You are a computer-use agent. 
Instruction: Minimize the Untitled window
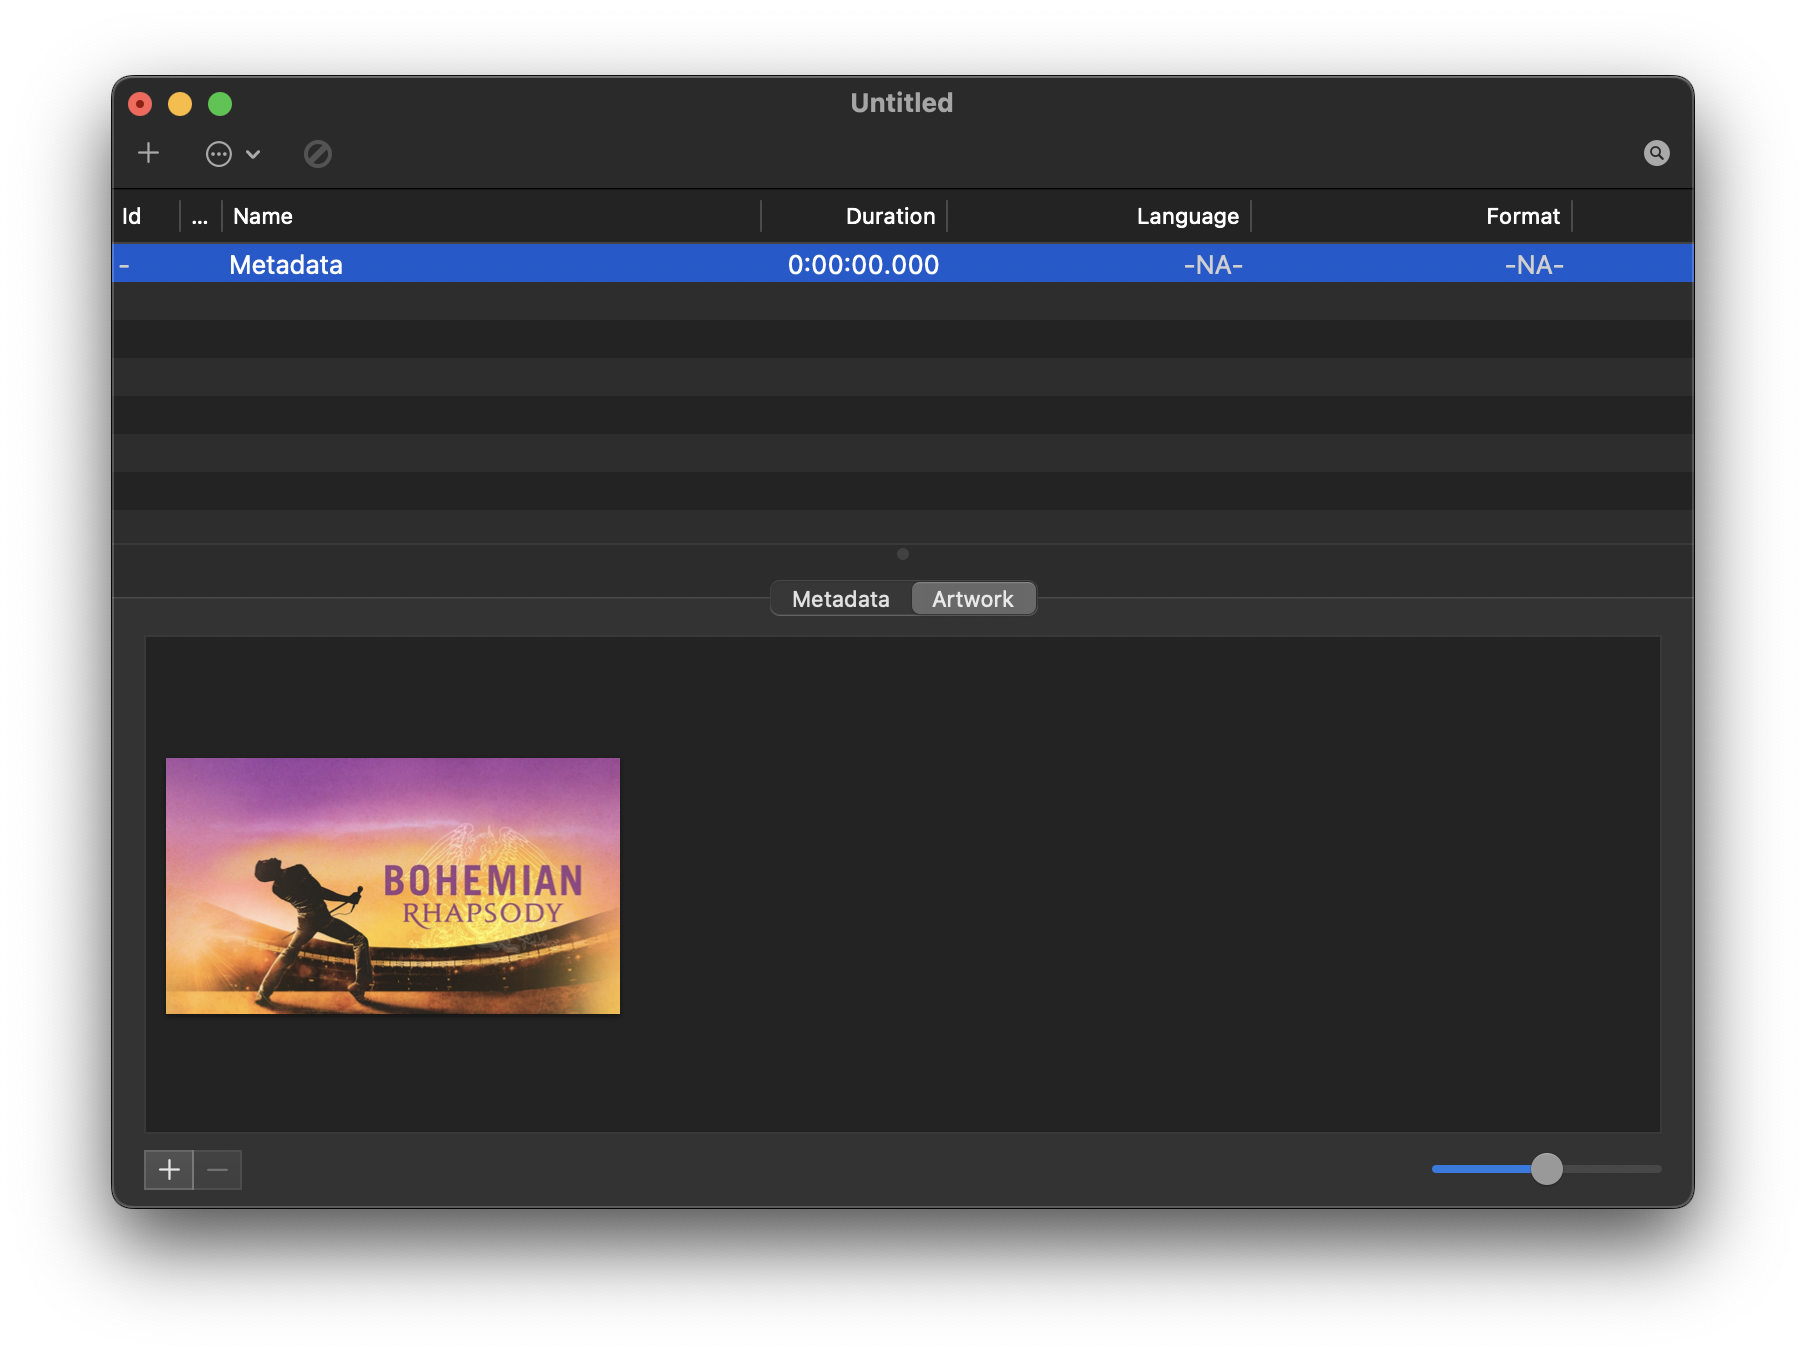tap(180, 104)
